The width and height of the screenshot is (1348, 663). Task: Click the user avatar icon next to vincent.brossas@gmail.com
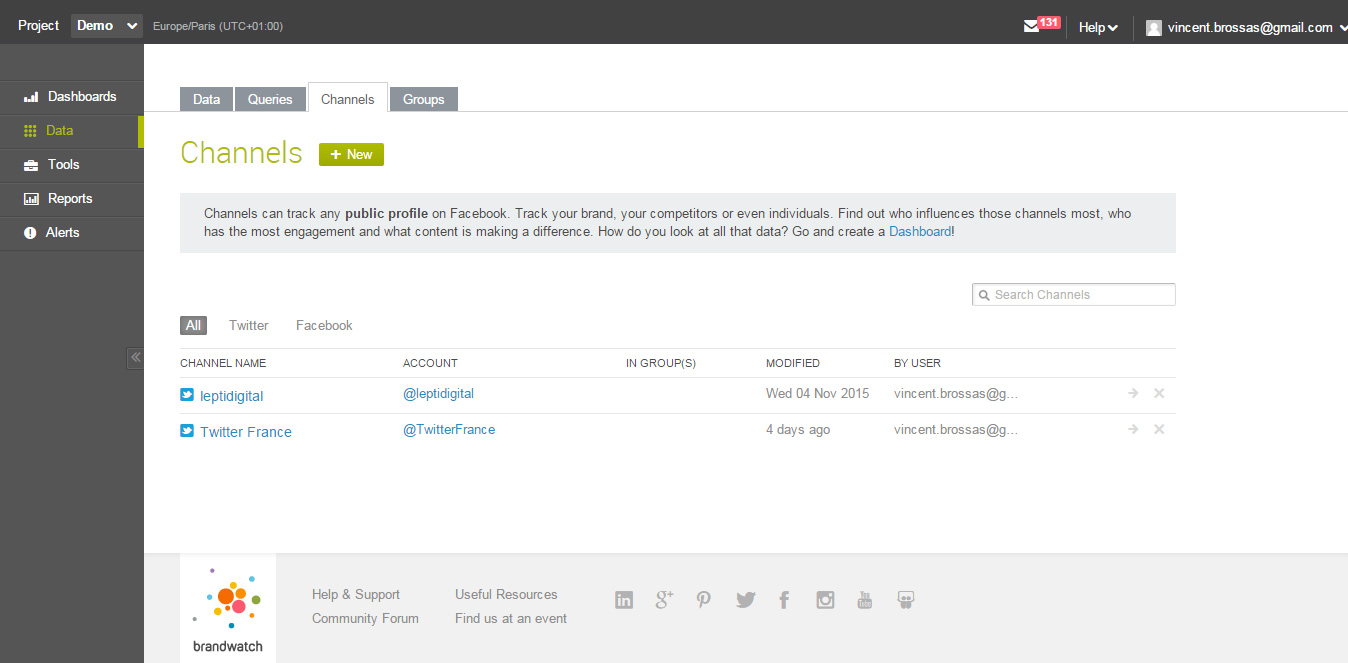(x=1154, y=28)
